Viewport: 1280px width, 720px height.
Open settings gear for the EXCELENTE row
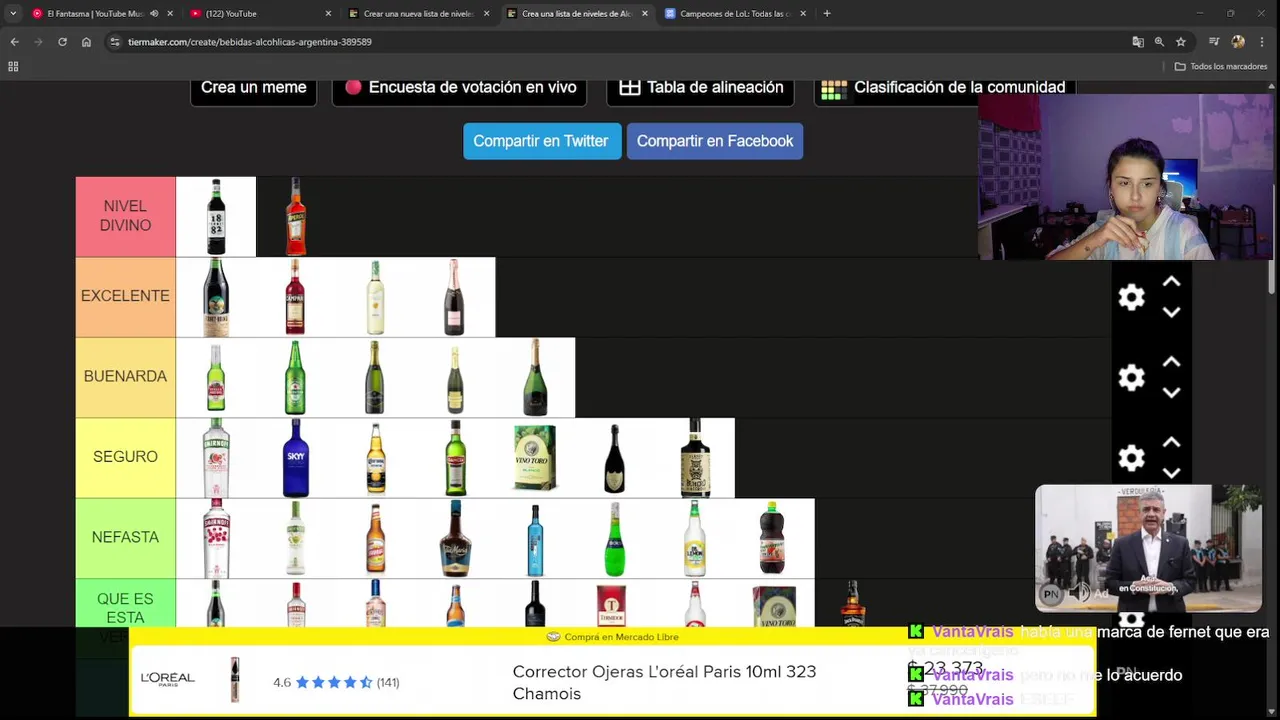(1131, 297)
